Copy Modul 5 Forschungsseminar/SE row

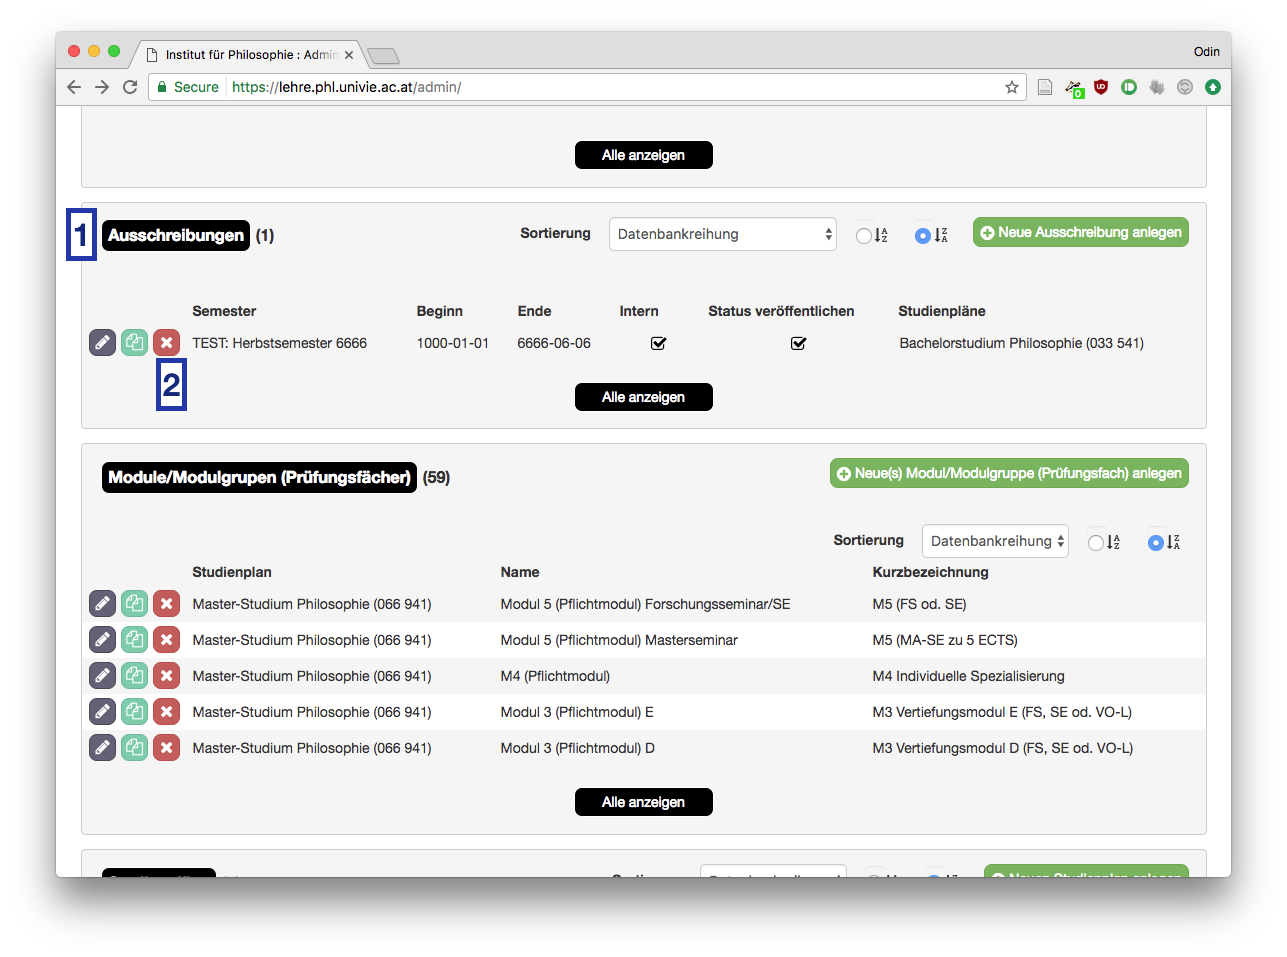click(135, 604)
